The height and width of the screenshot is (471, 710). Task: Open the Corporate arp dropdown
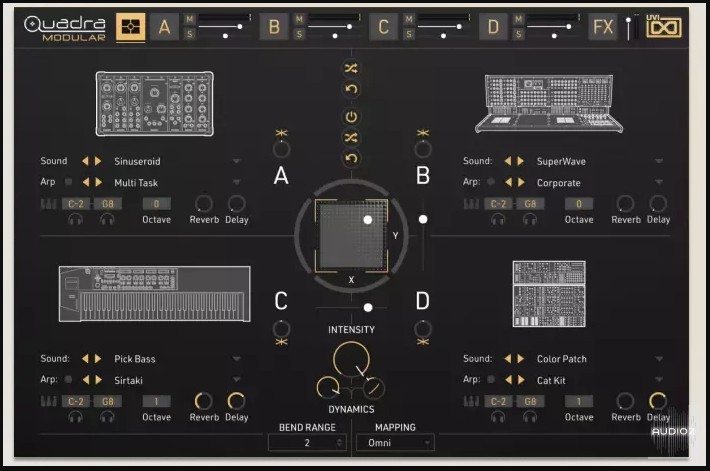(x=659, y=182)
